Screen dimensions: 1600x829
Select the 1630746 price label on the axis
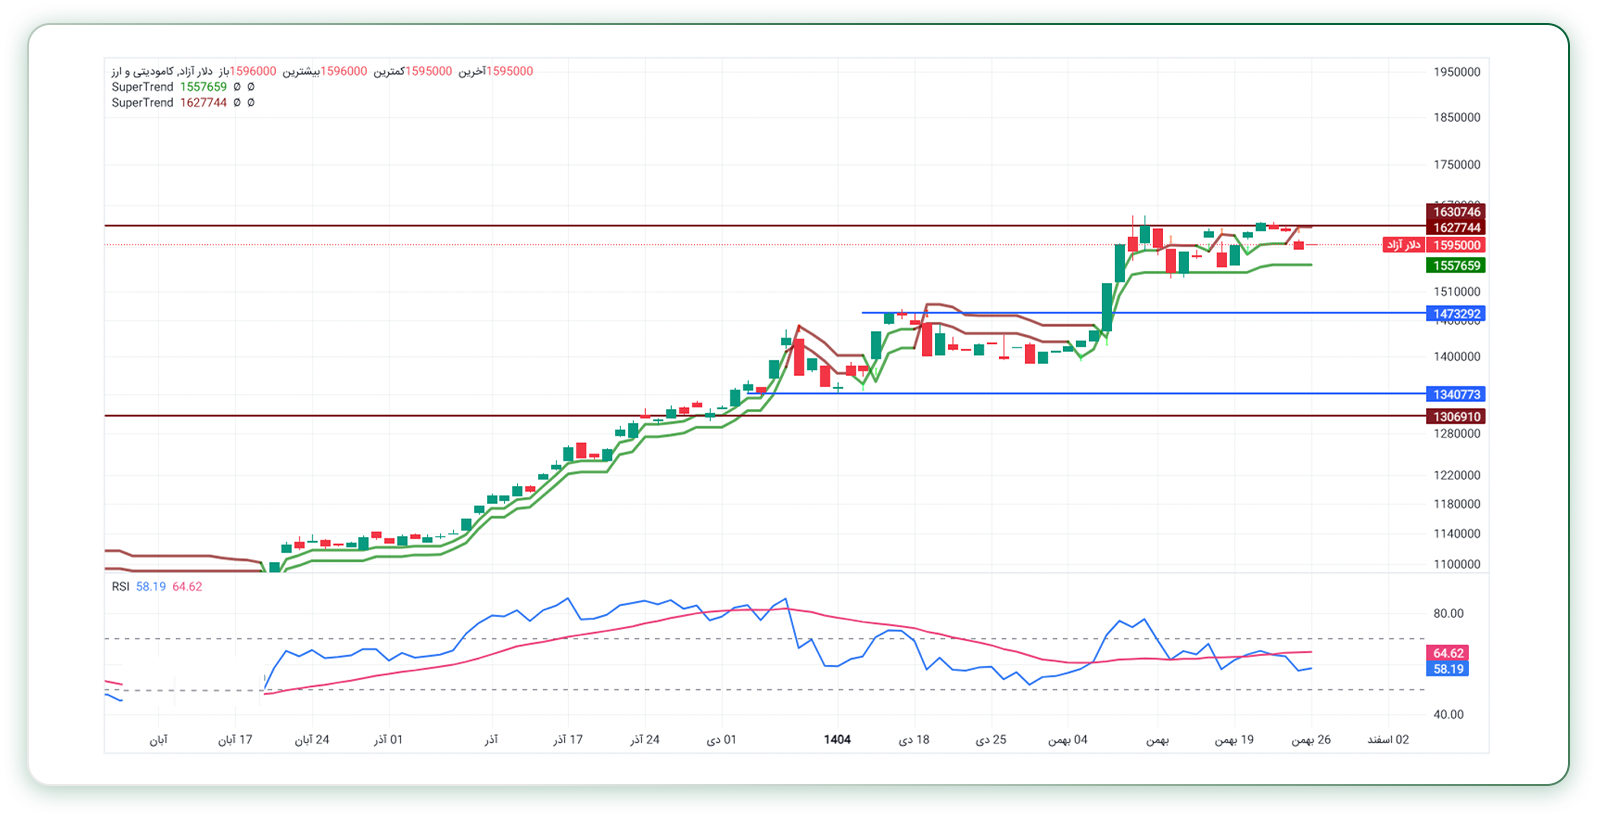tap(1455, 212)
